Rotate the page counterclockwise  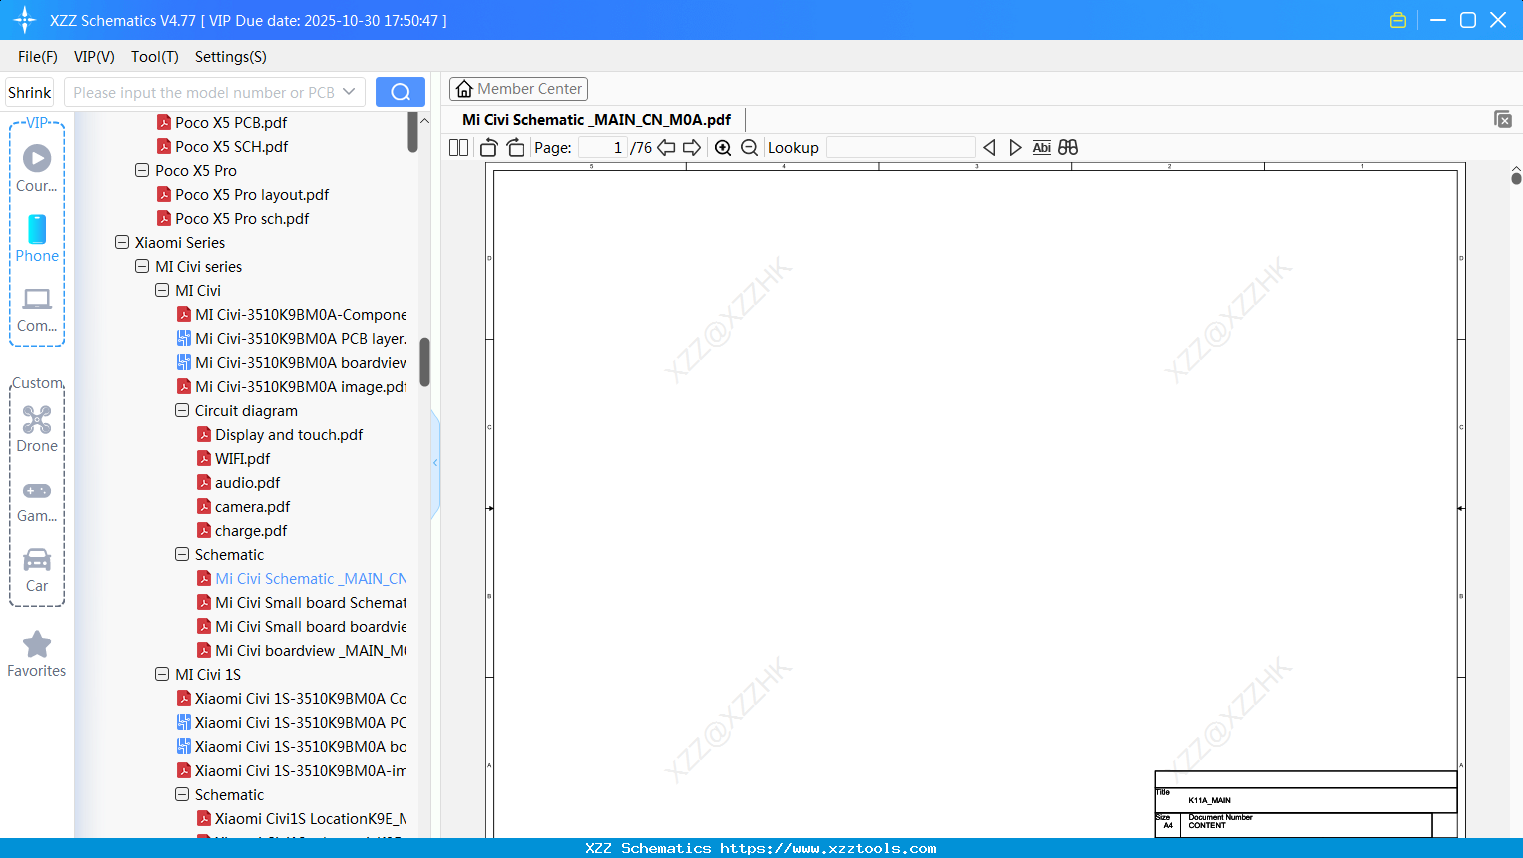[x=489, y=148]
